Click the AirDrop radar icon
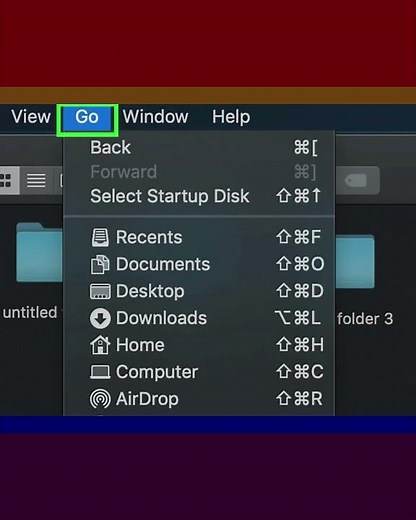Image resolution: width=416 pixels, height=520 pixels. point(100,399)
